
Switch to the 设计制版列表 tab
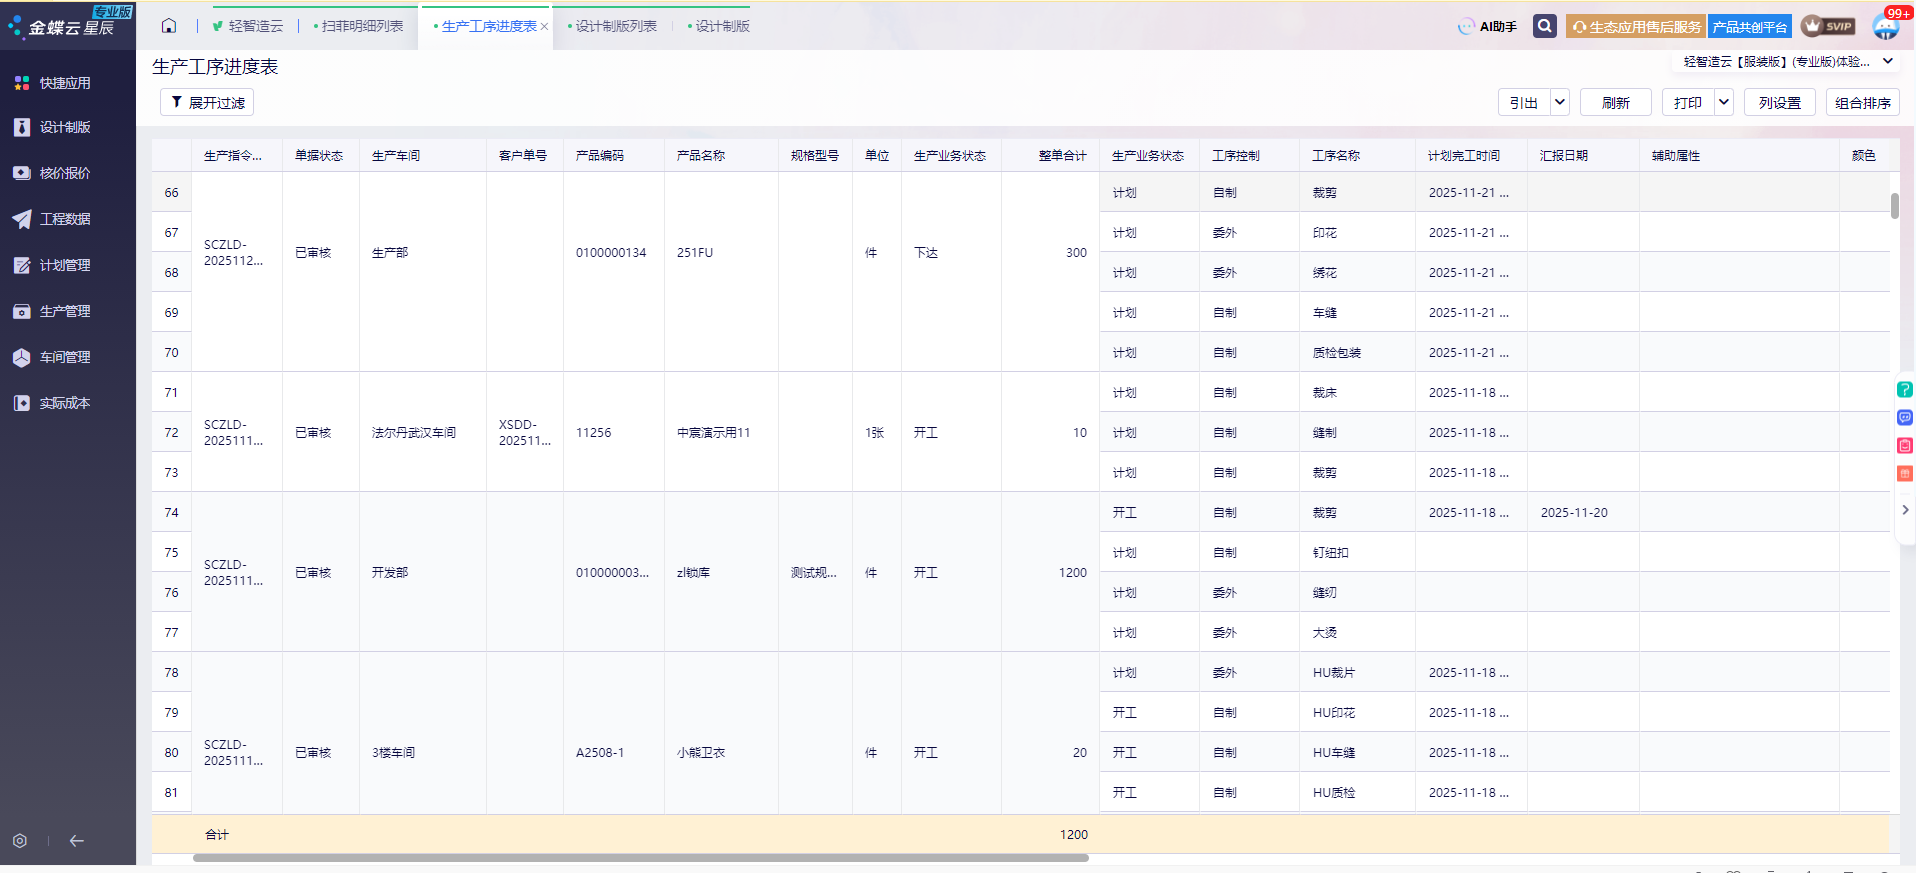click(616, 26)
